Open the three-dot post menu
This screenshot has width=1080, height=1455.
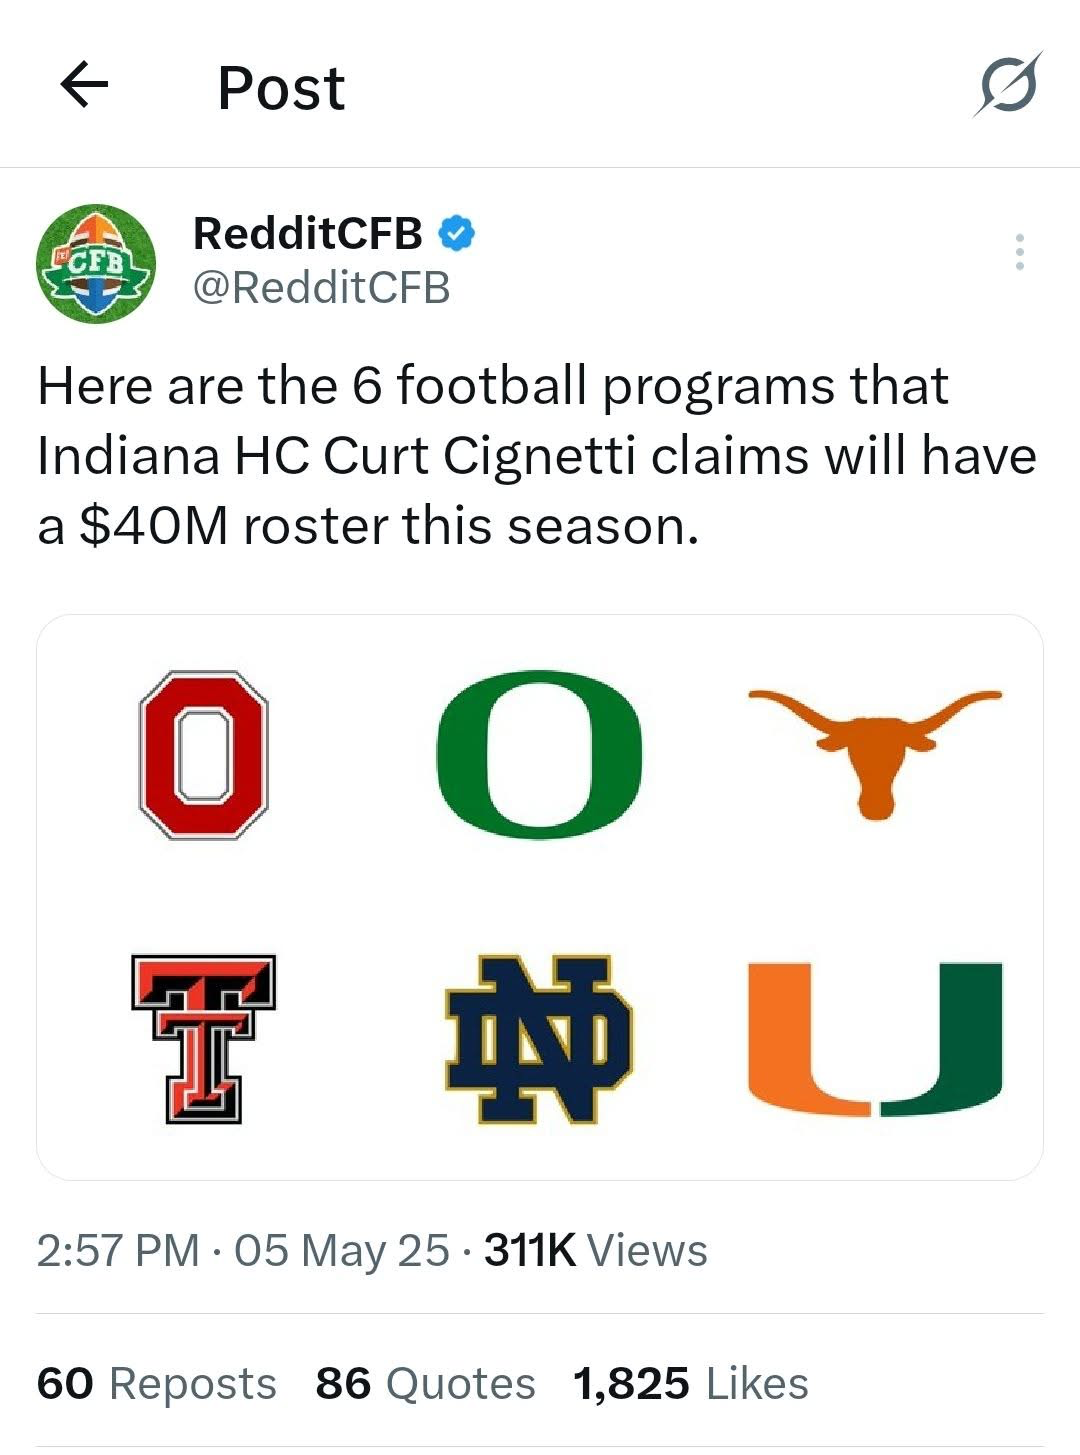coord(1019,252)
